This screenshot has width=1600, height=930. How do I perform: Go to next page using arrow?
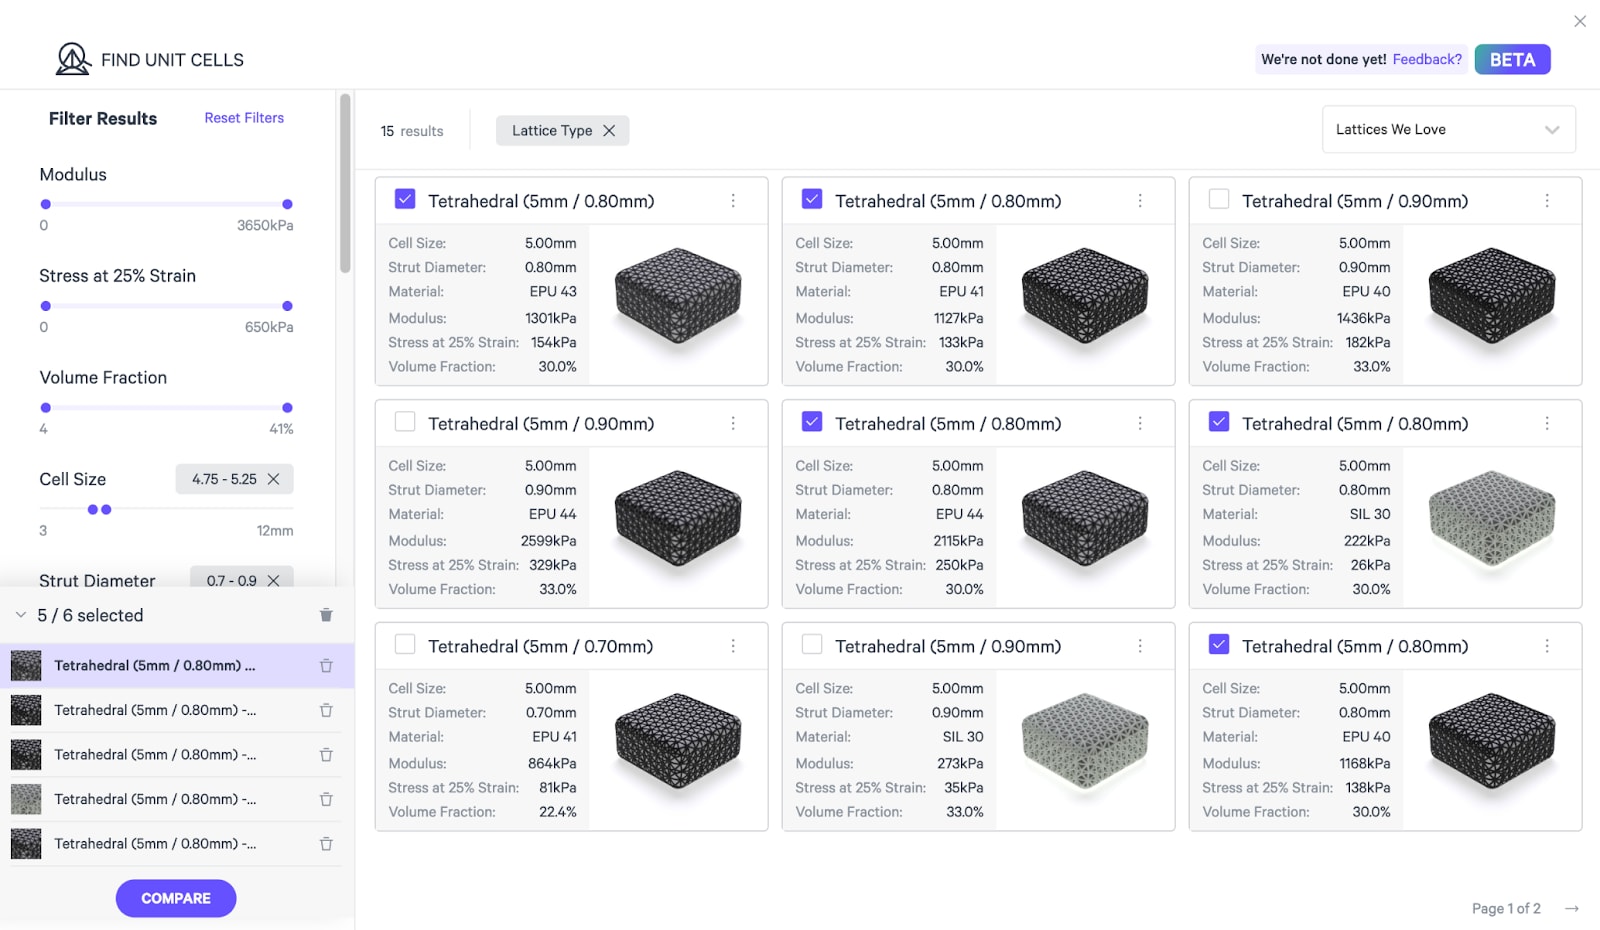tap(1572, 908)
